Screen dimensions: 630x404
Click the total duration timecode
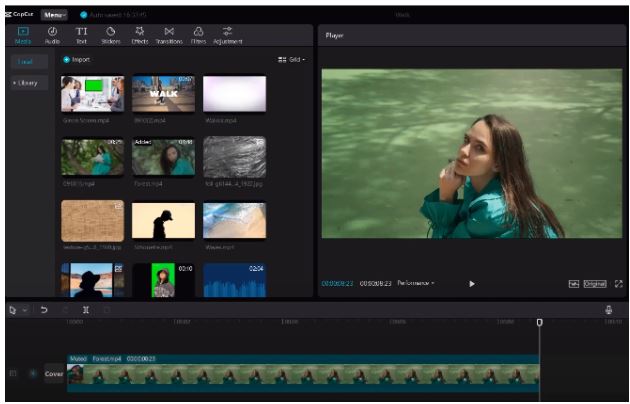(x=375, y=284)
